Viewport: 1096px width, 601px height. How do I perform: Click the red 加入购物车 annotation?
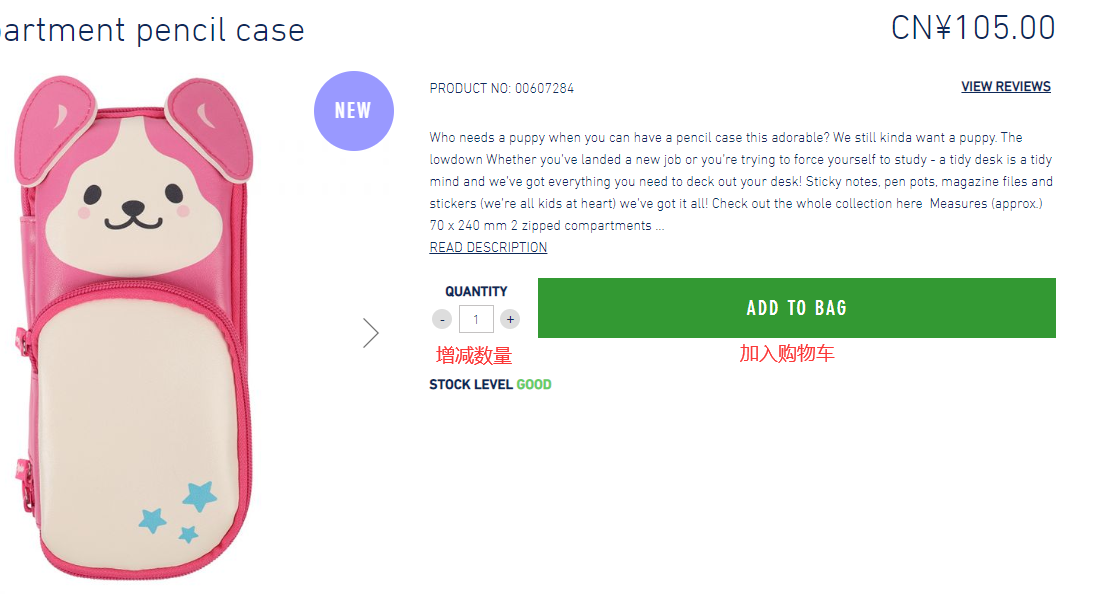coord(786,354)
